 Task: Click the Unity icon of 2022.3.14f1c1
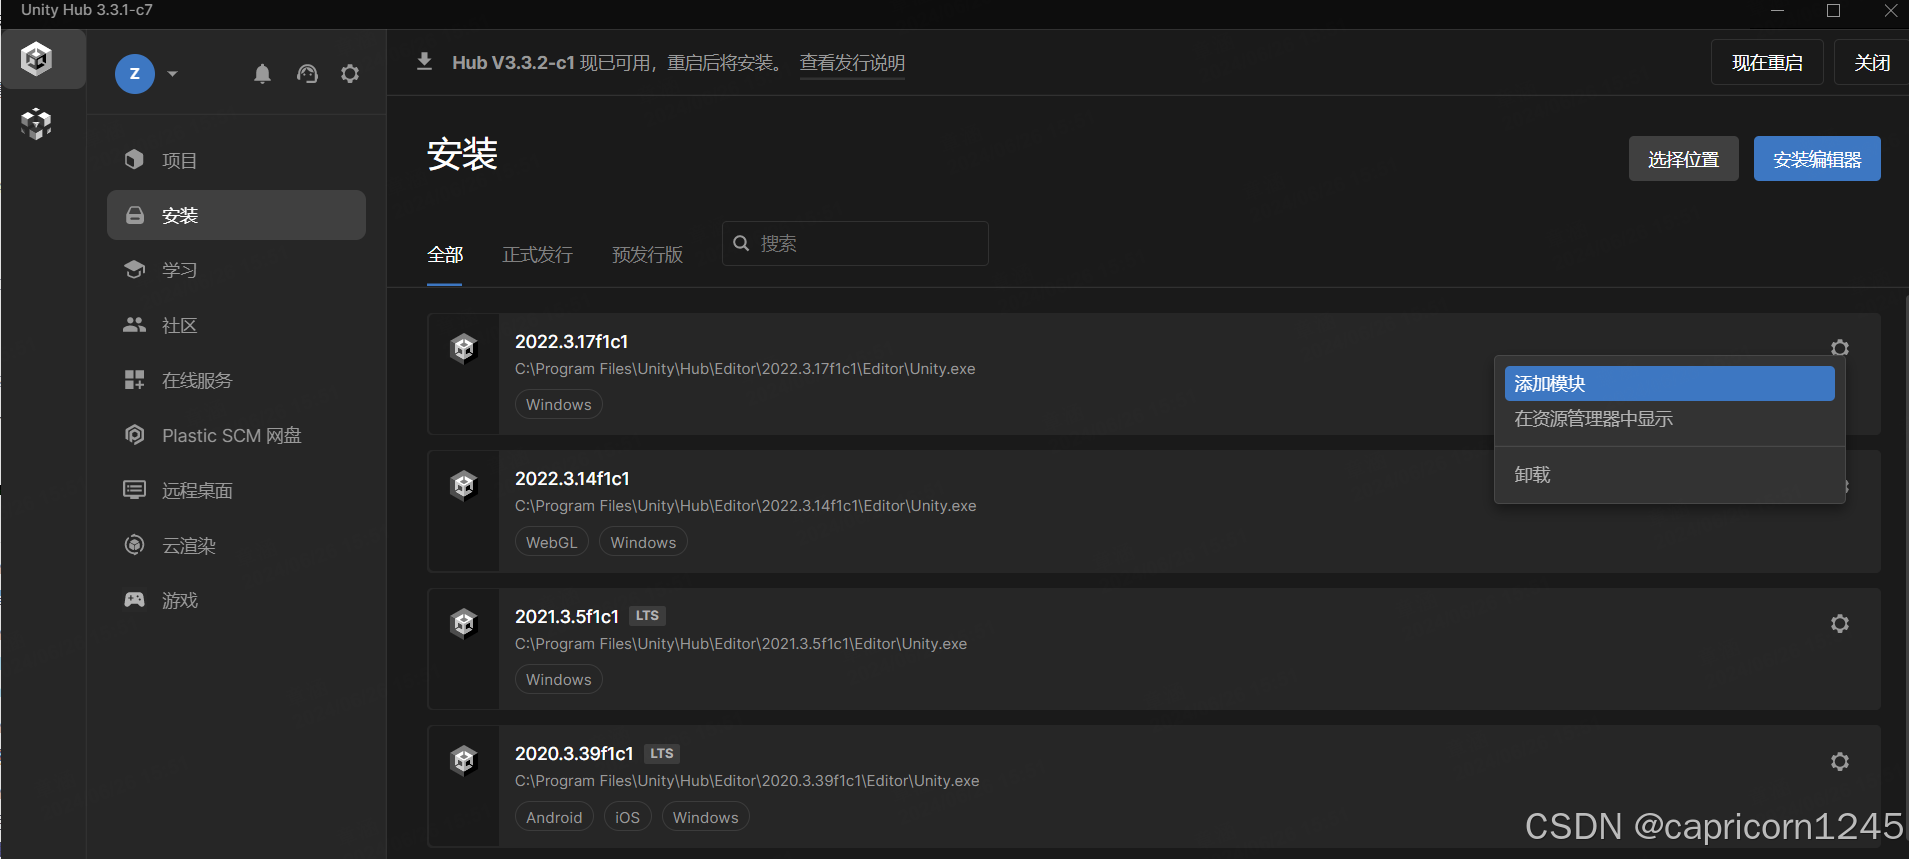pyautogui.click(x=464, y=486)
